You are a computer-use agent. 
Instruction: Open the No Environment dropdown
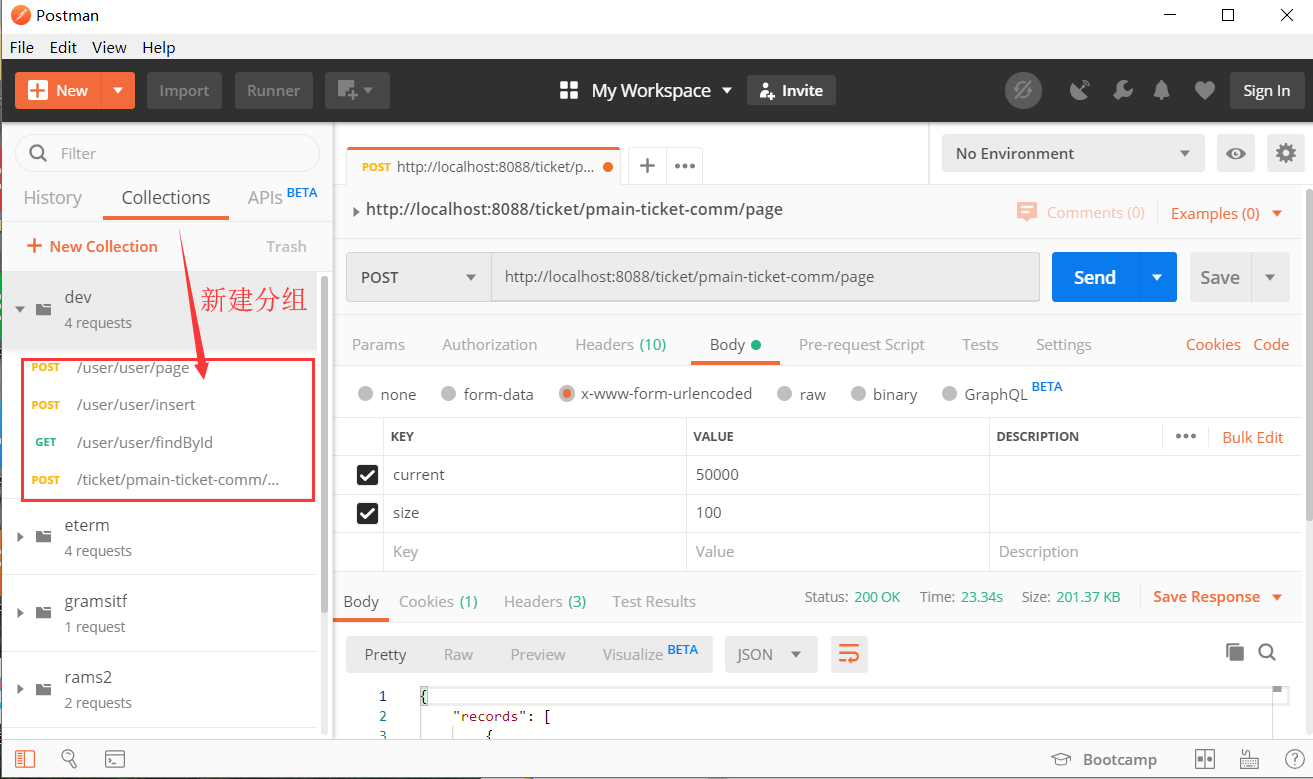[1072, 153]
